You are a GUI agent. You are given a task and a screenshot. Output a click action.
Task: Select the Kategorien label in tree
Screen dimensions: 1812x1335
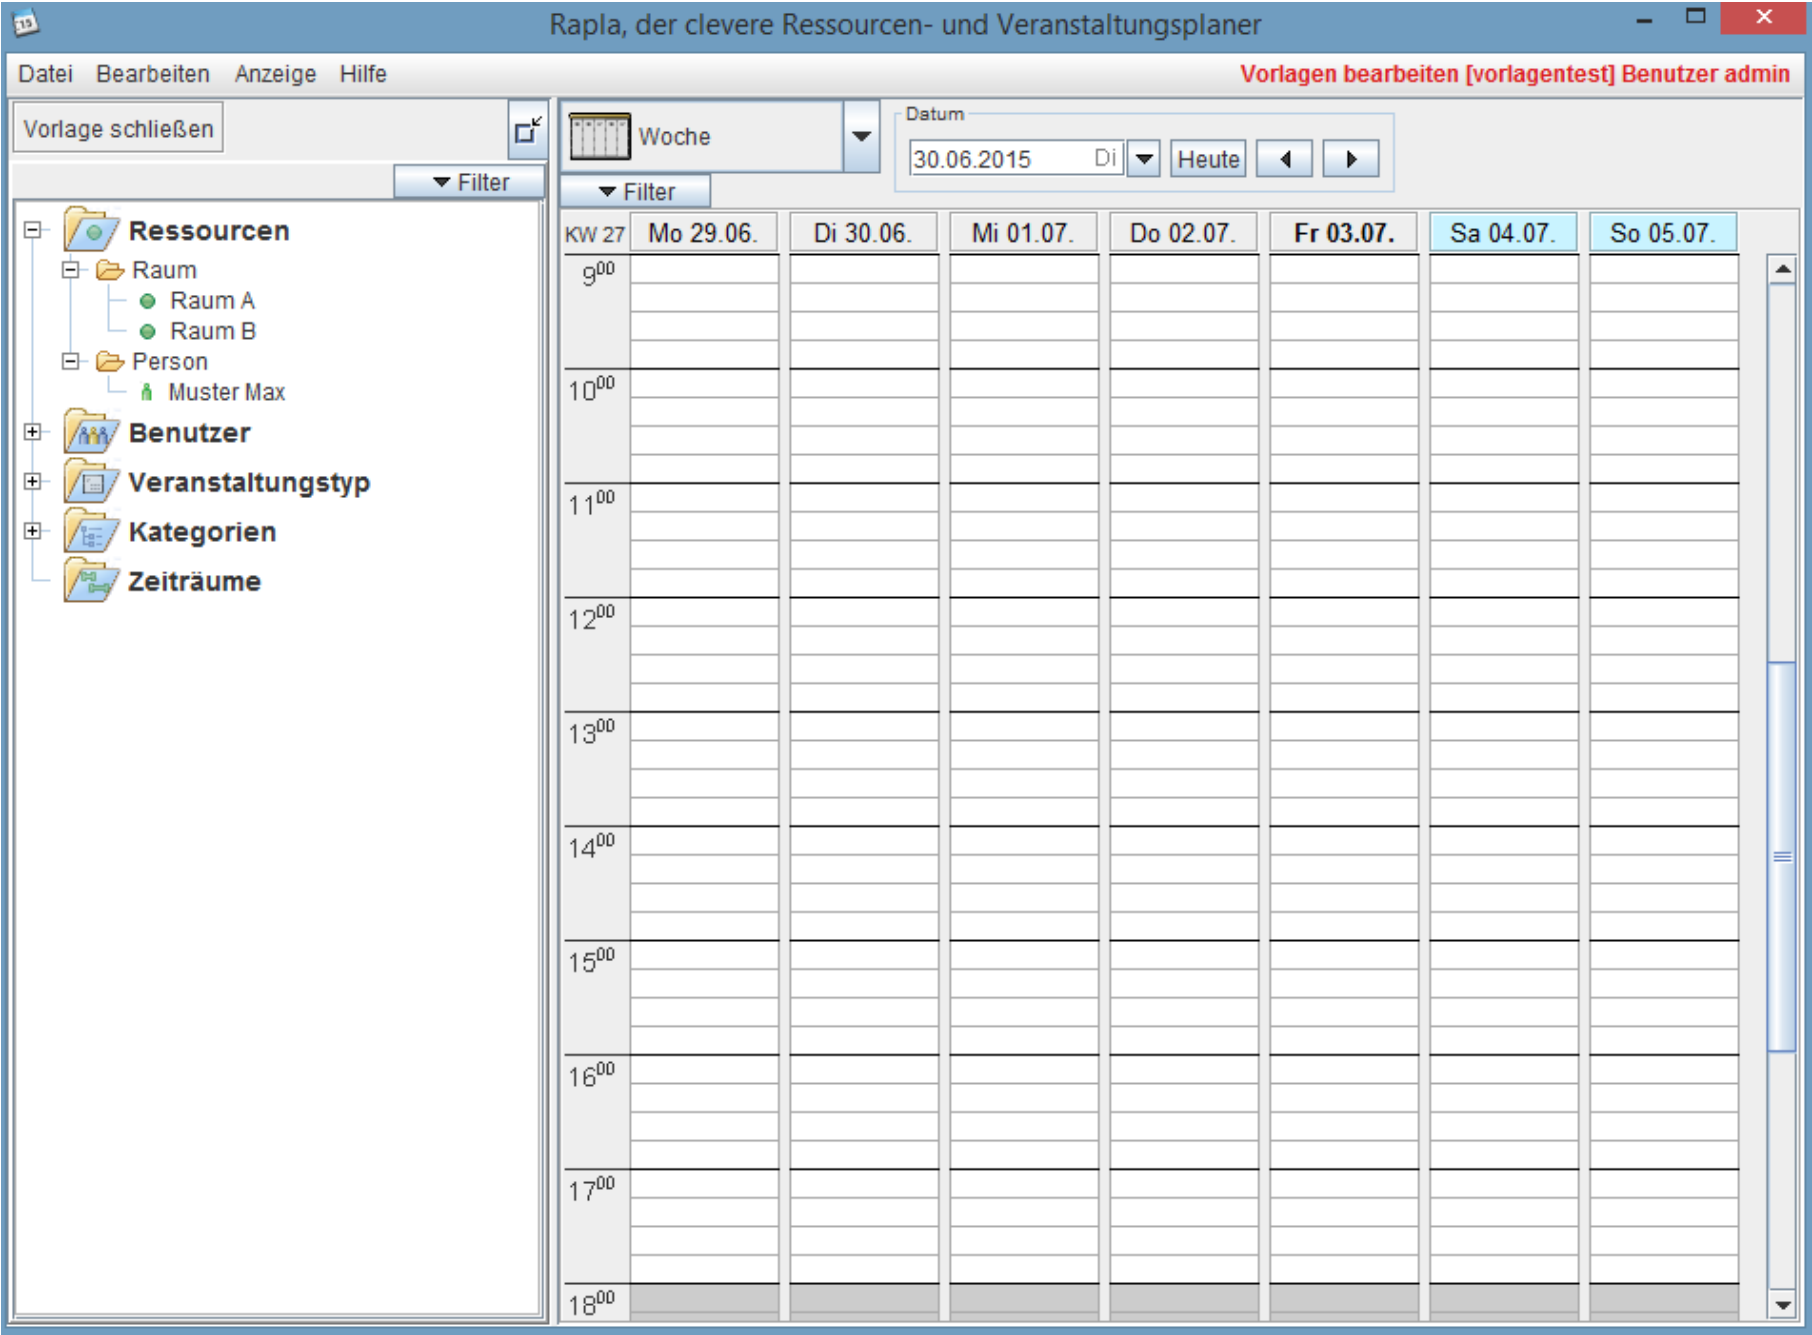(x=202, y=531)
